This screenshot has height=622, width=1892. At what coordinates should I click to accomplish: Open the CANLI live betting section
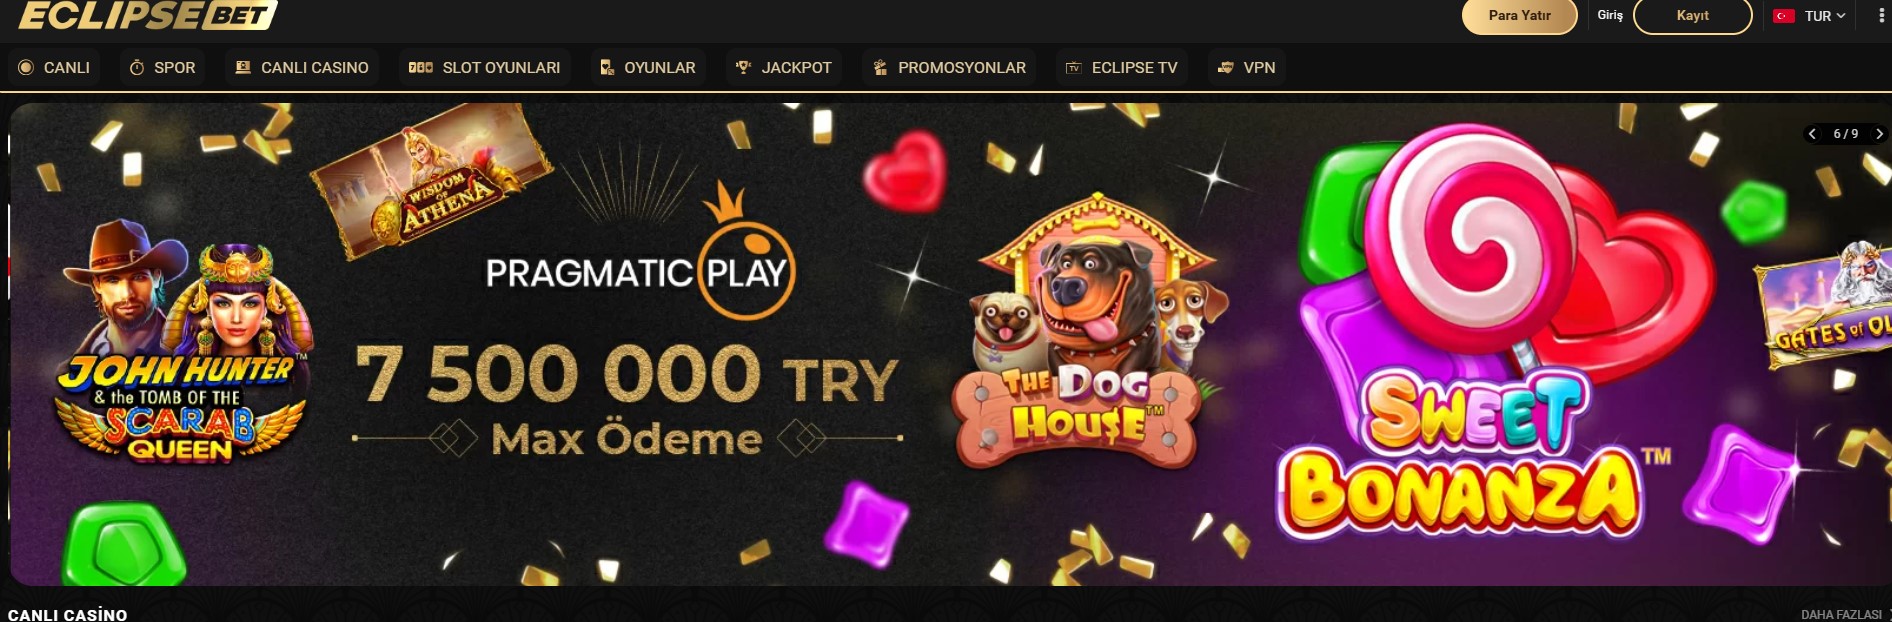coord(54,67)
